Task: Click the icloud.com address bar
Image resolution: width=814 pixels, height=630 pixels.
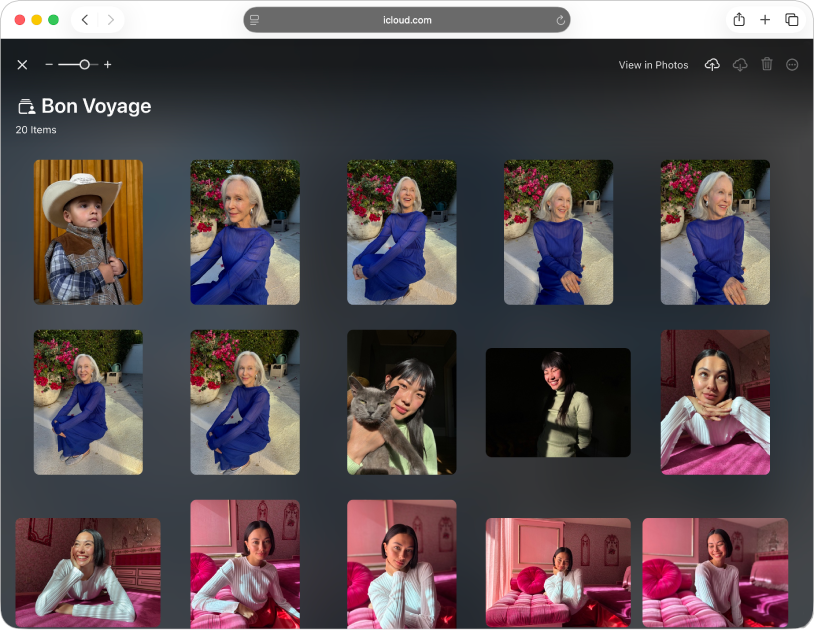Action: [406, 20]
